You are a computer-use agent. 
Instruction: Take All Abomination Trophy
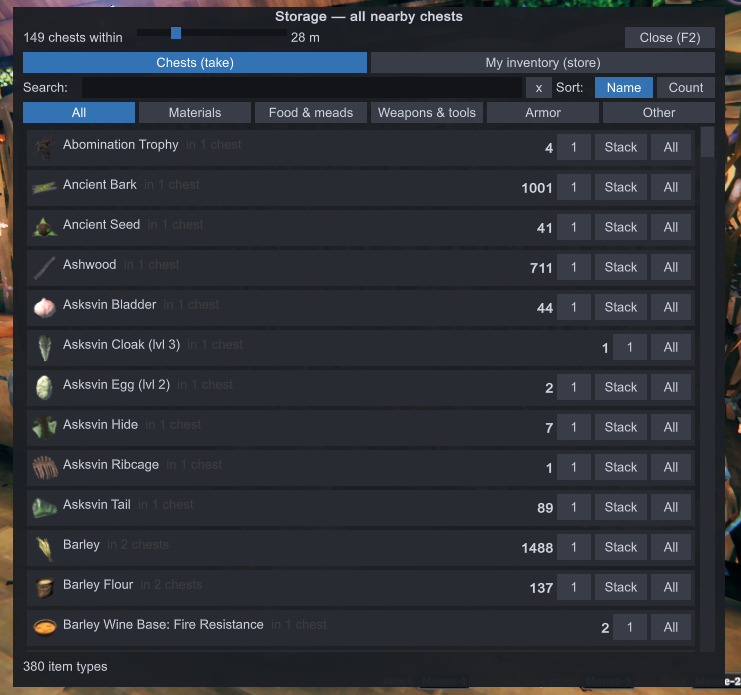tap(671, 147)
